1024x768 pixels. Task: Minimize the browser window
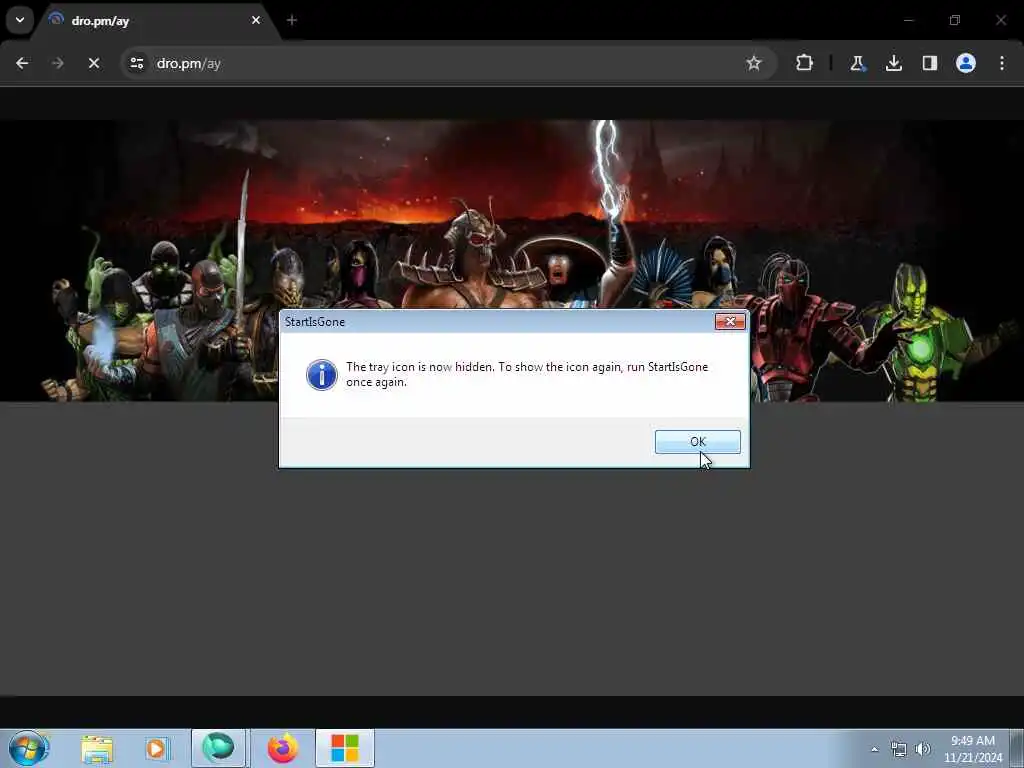click(908, 20)
